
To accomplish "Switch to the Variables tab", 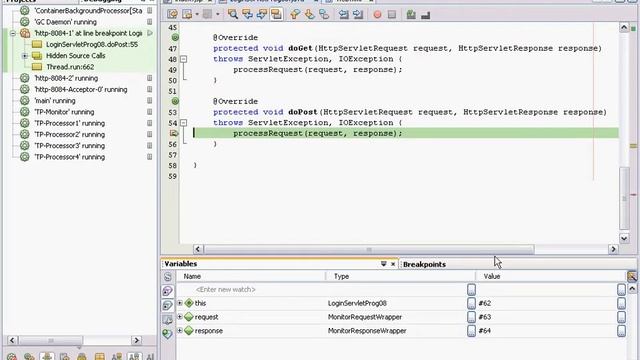I will pyautogui.click(x=181, y=264).
